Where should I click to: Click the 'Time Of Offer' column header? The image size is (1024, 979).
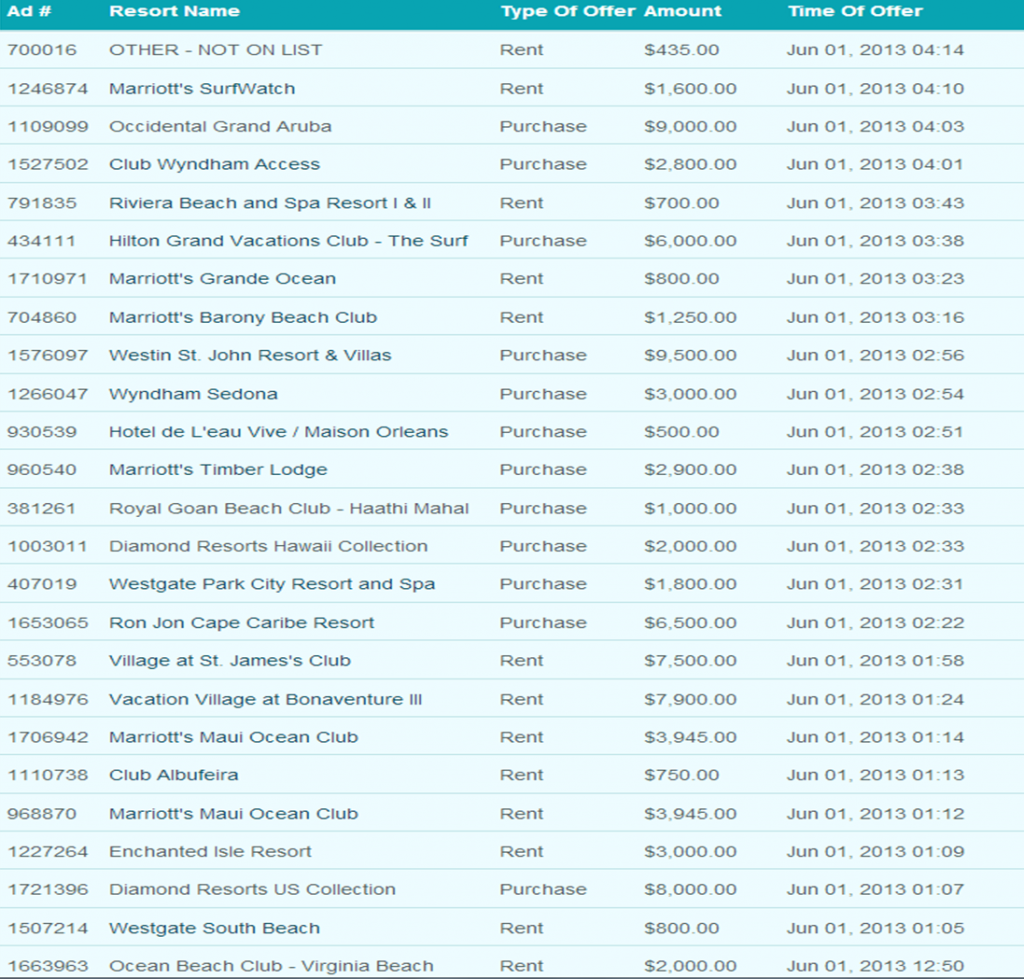[855, 11]
